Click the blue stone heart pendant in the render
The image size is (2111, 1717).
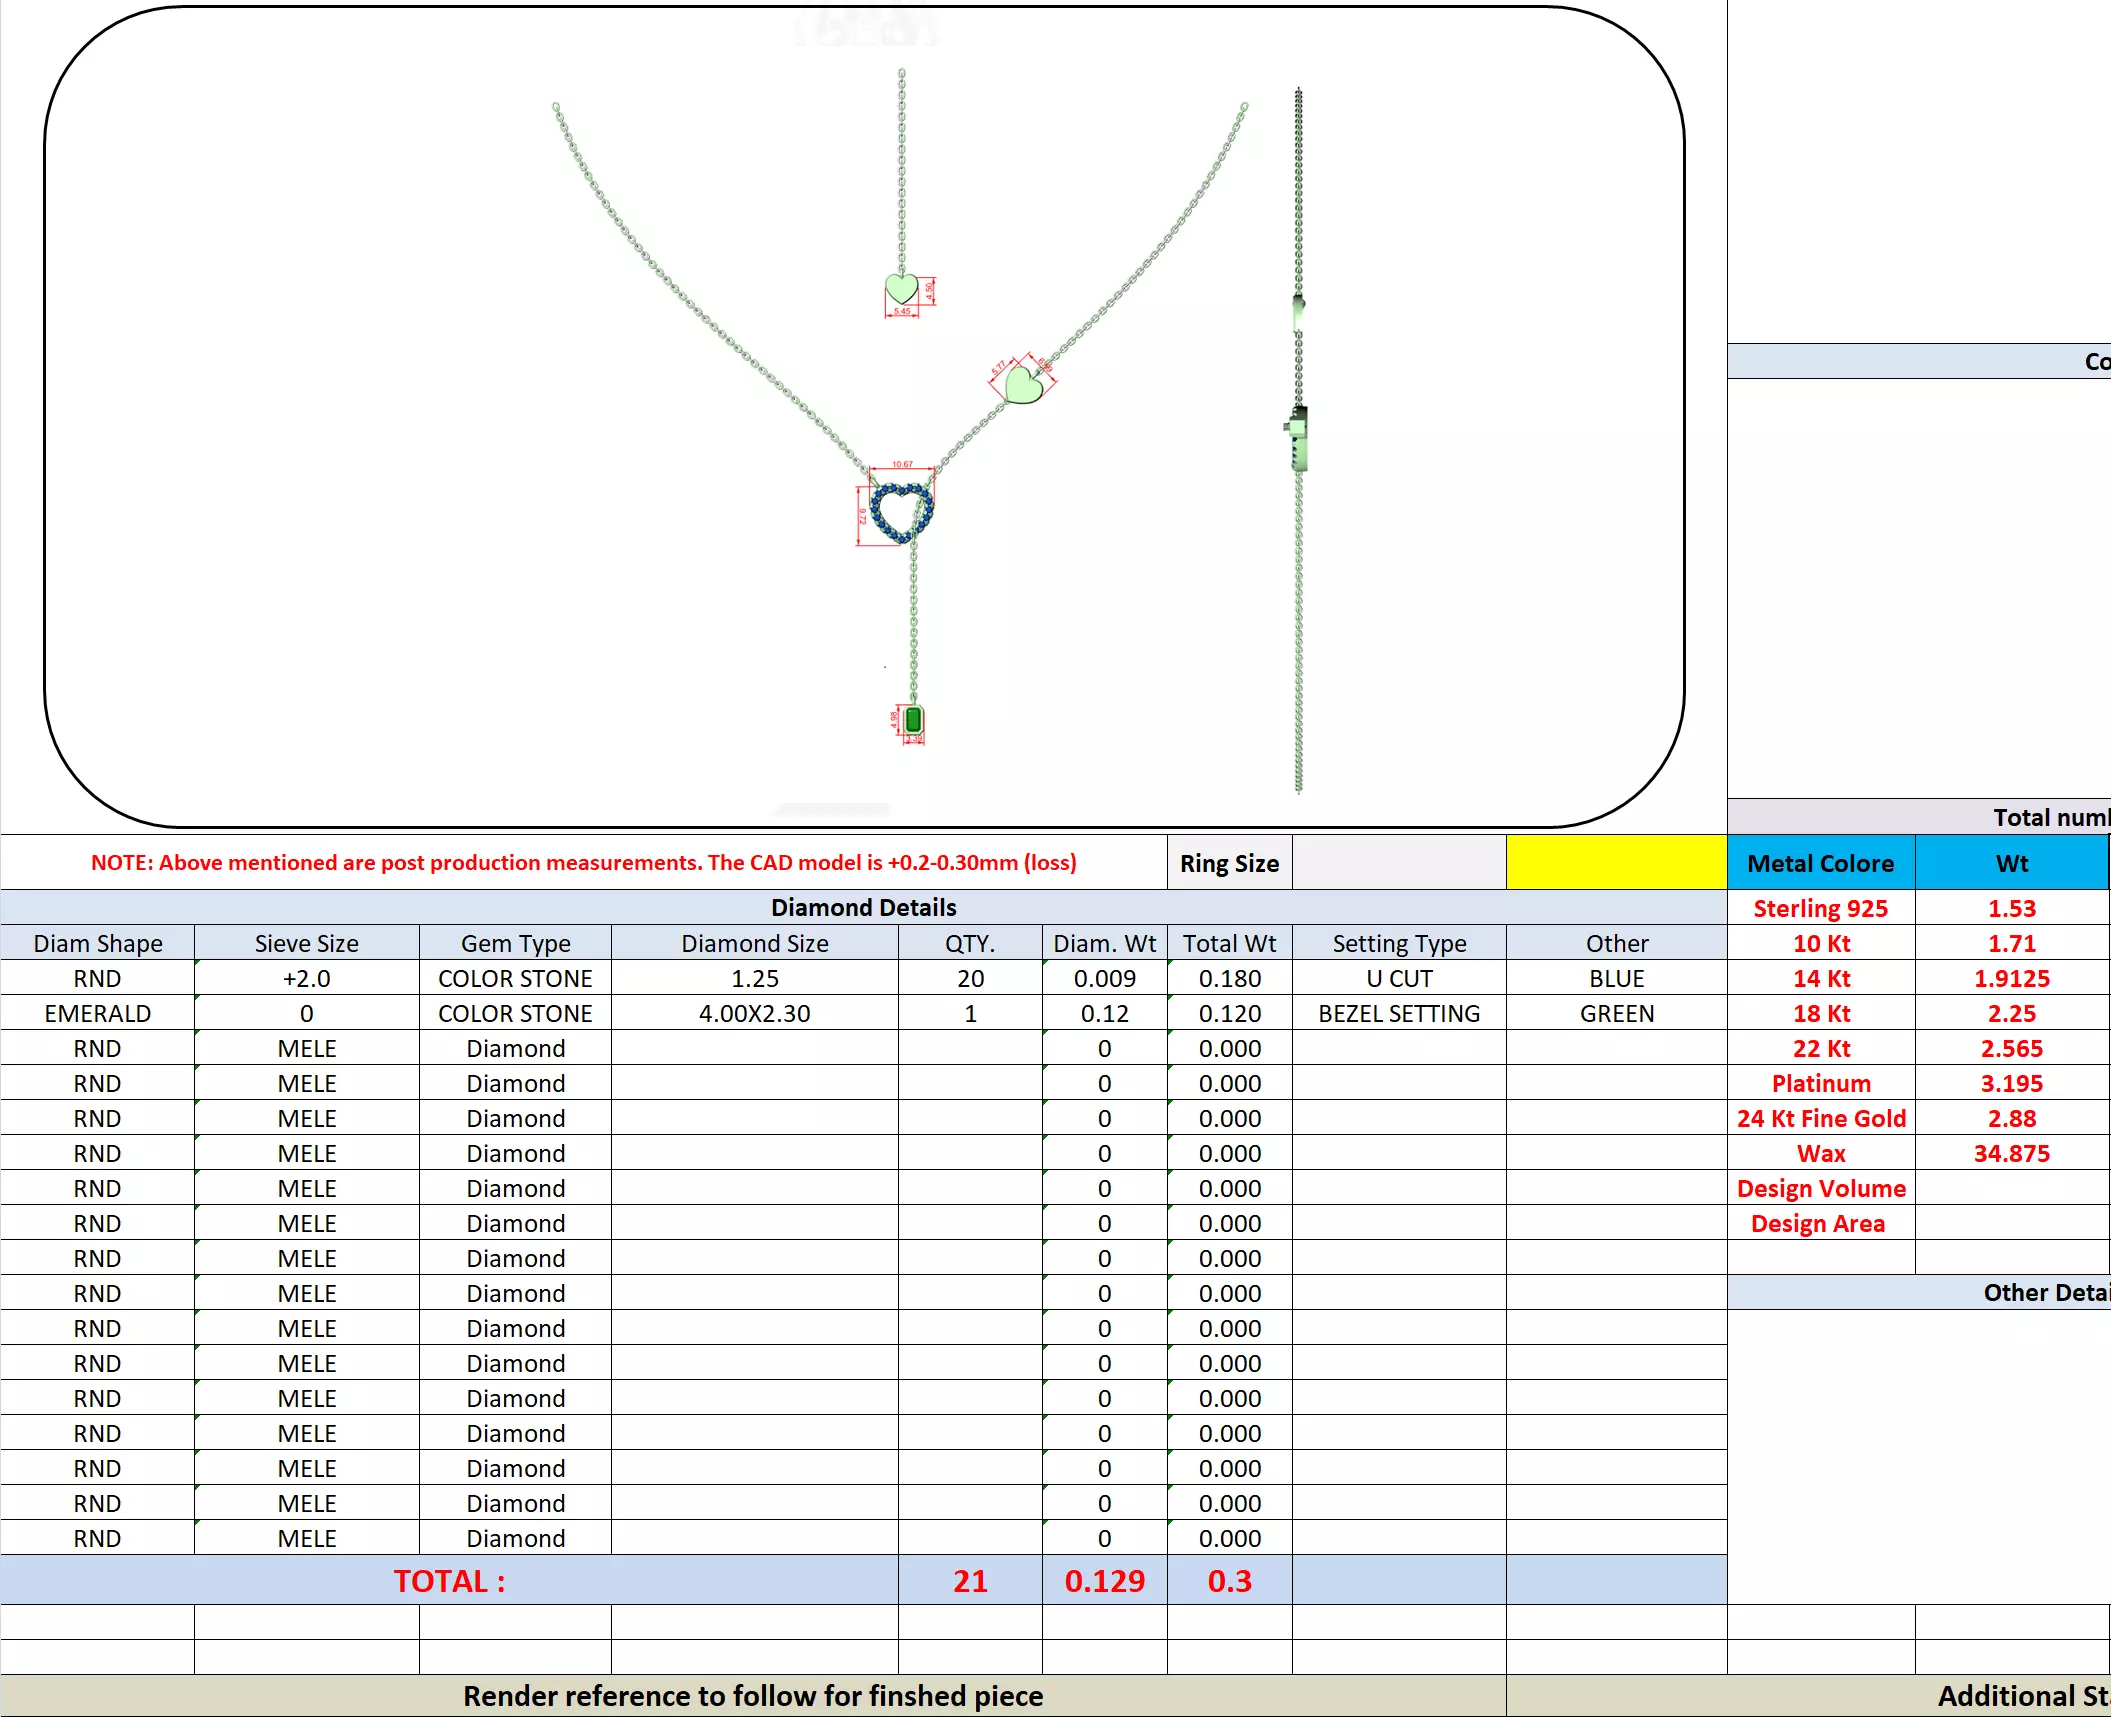click(901, 512)
